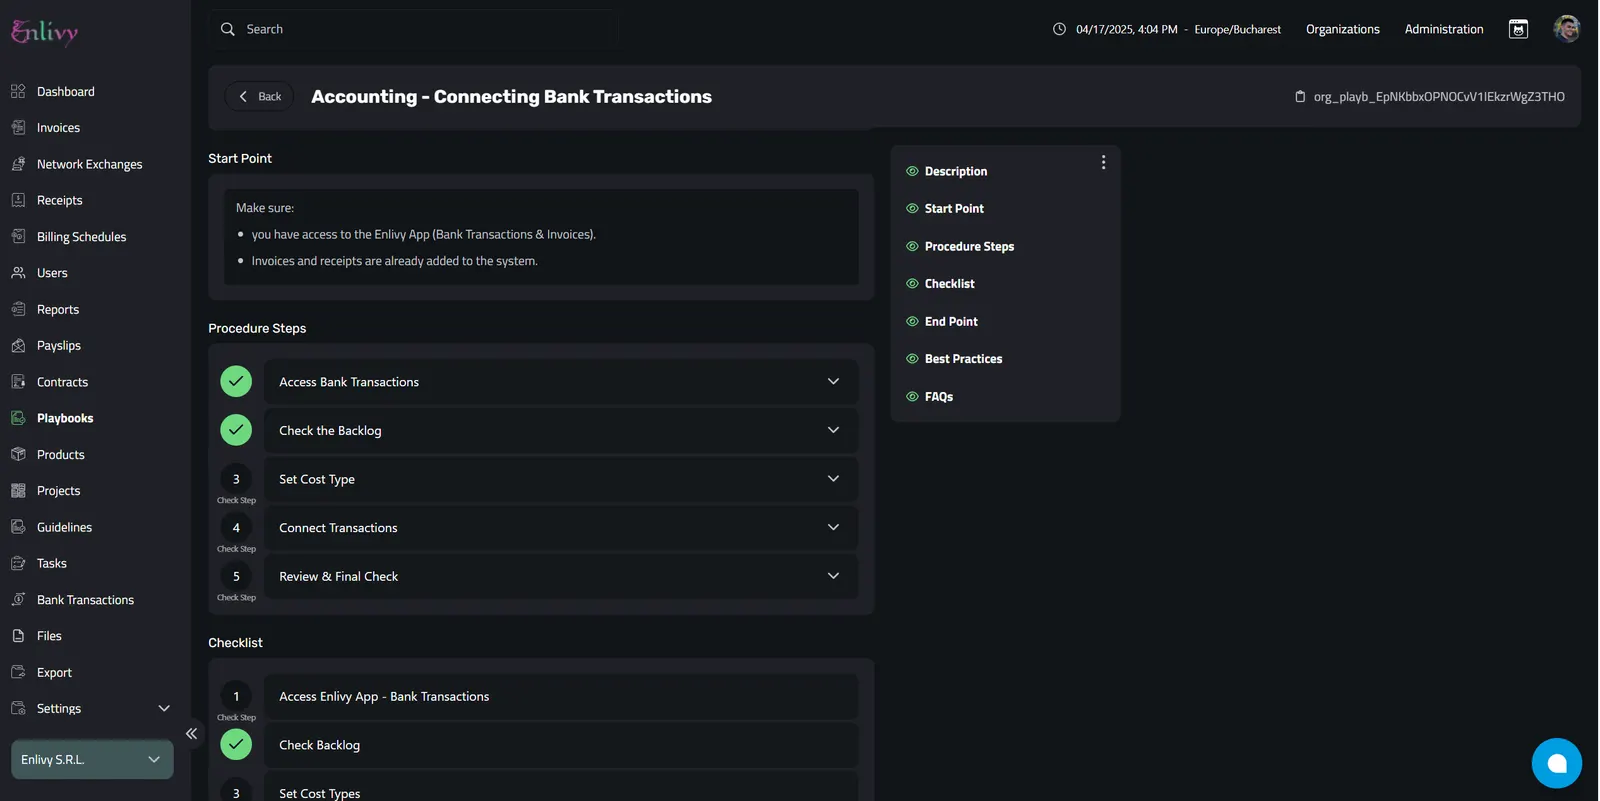
Task: Toggle visibility of the Description section
Action: point(912,171)
